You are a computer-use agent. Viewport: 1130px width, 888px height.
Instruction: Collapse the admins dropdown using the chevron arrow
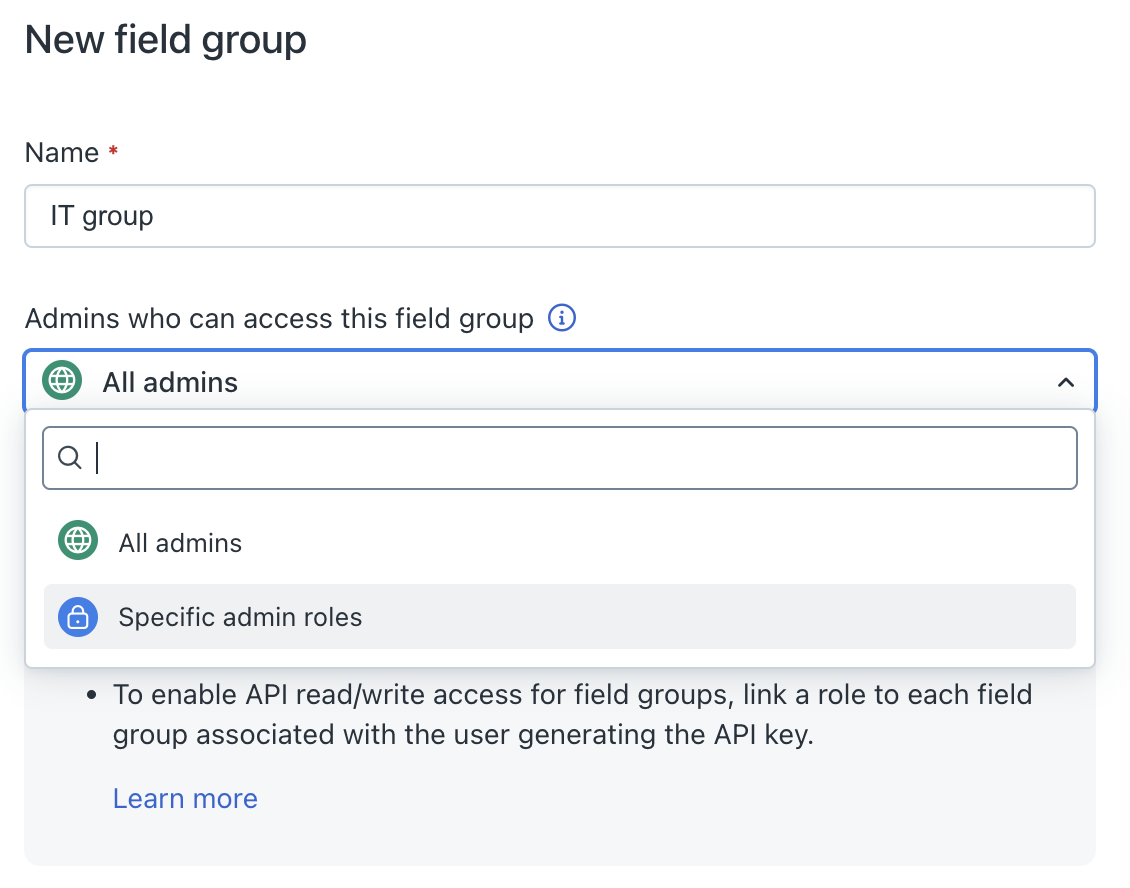tap(1066, 382)
